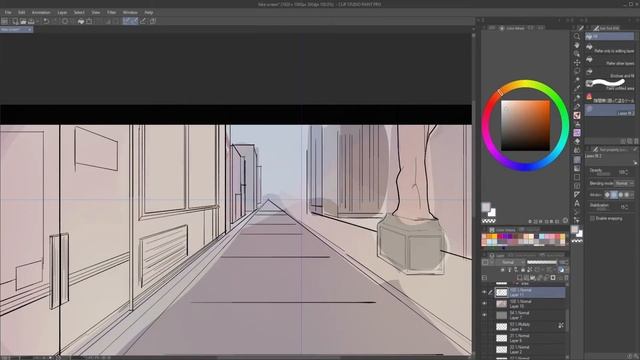640x360 pixels.
Task: Hide Layer 7 with its eye icon
Action: (x=484, y=315)
